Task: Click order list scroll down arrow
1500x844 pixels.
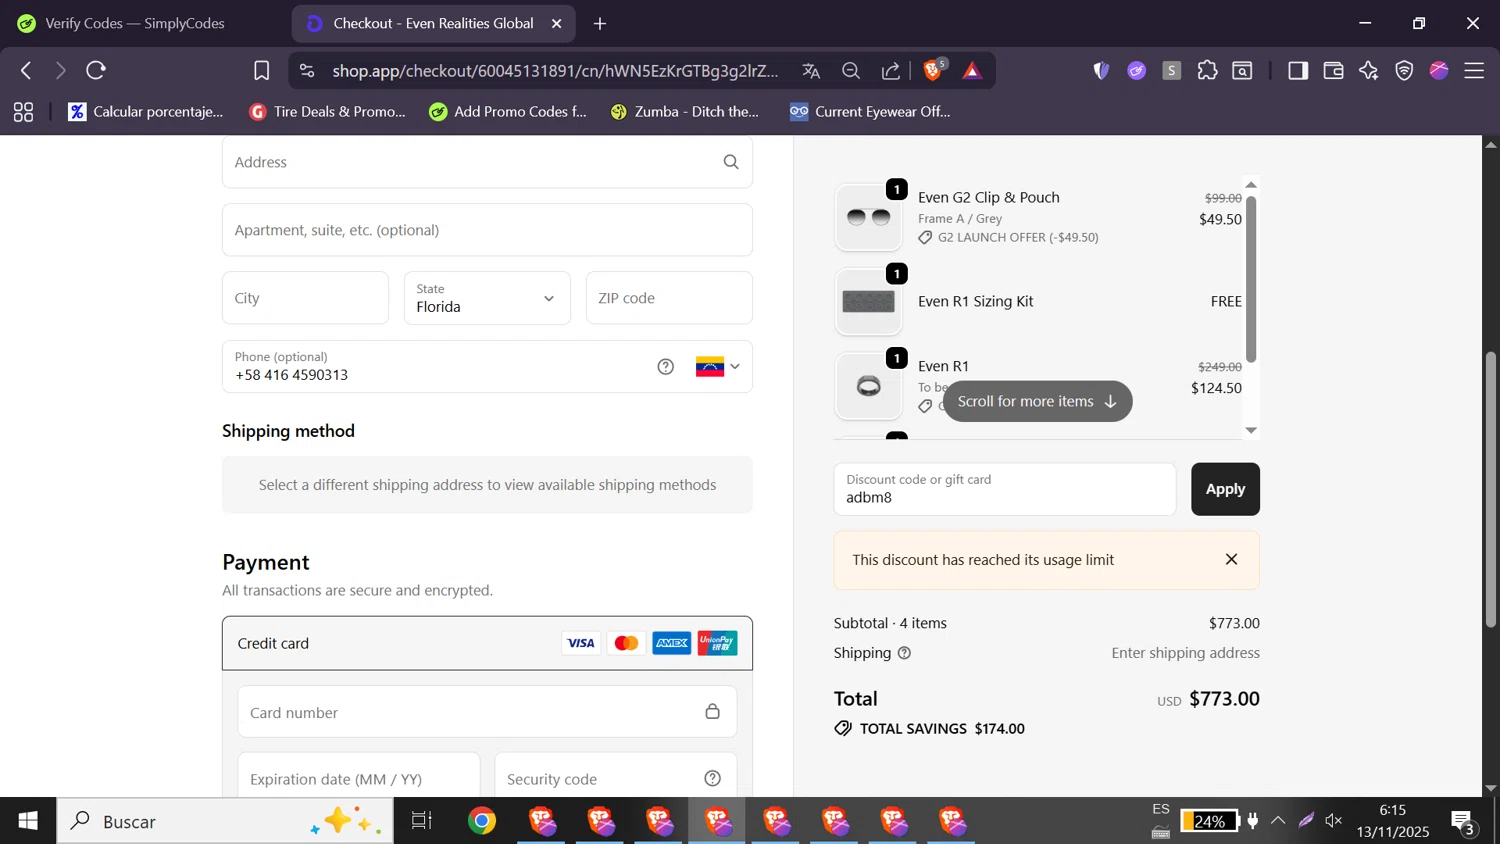Action: click(1251, 430)
